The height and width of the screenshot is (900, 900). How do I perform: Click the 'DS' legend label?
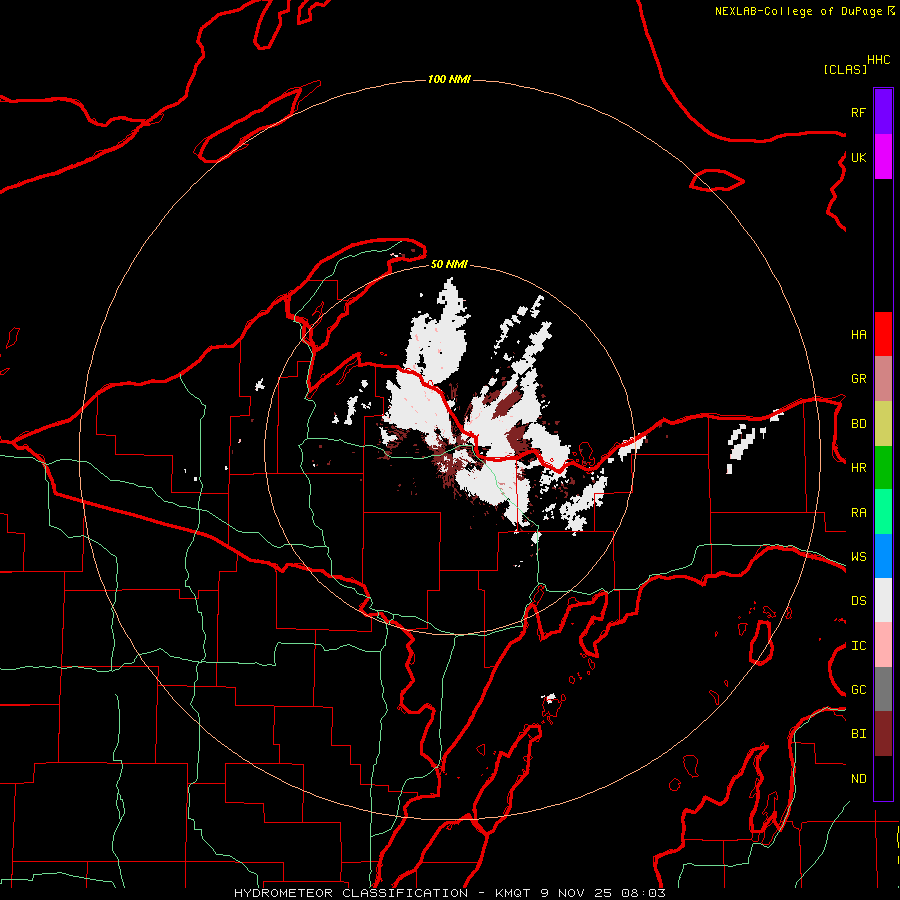click(858, 601)
